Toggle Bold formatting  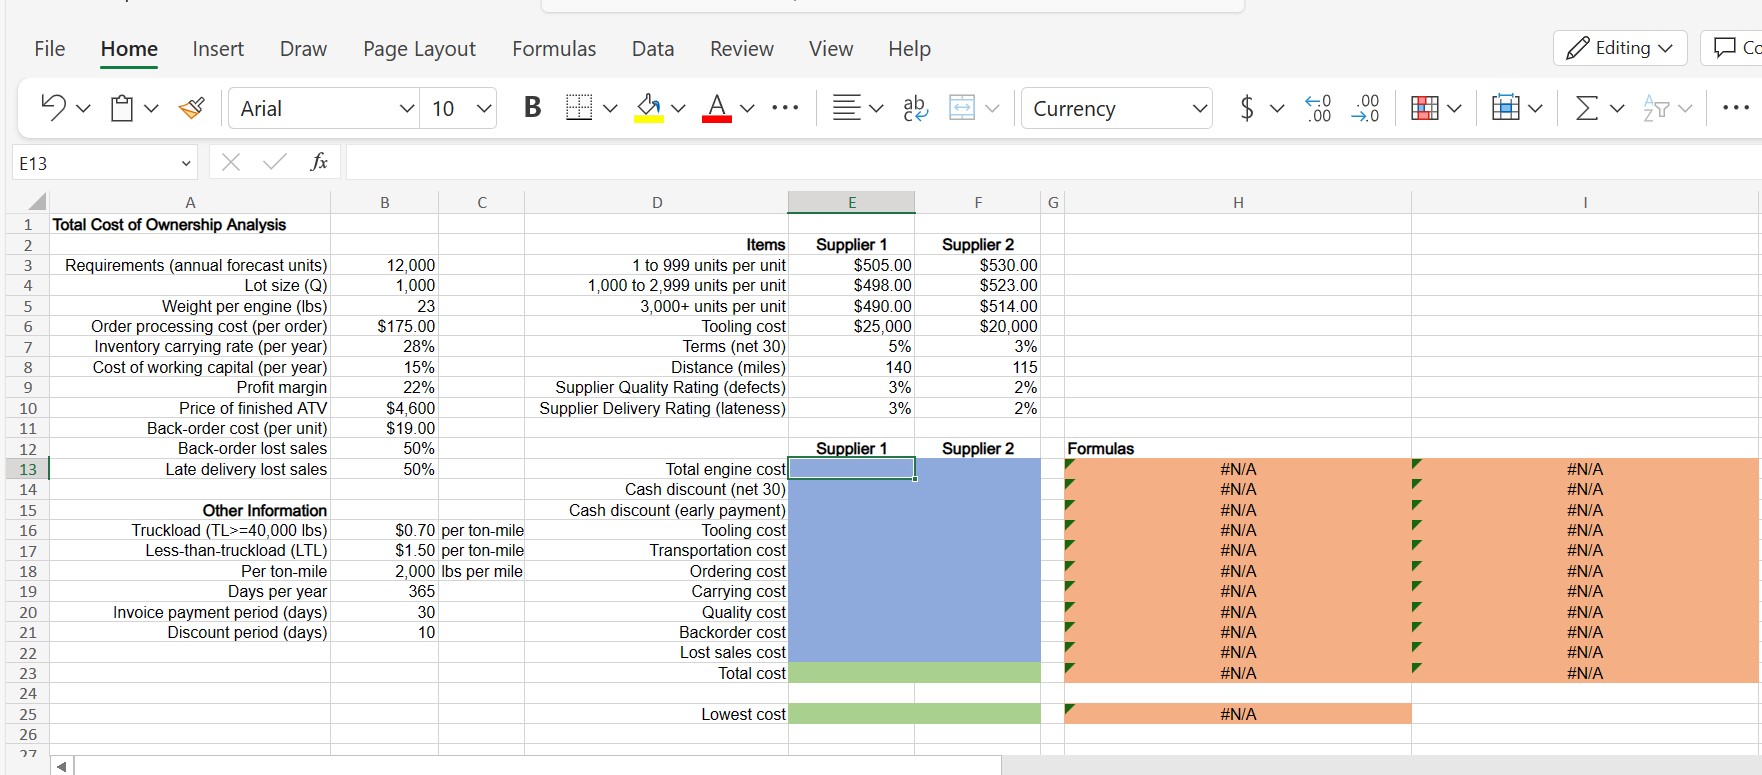[x=533, y=107]
